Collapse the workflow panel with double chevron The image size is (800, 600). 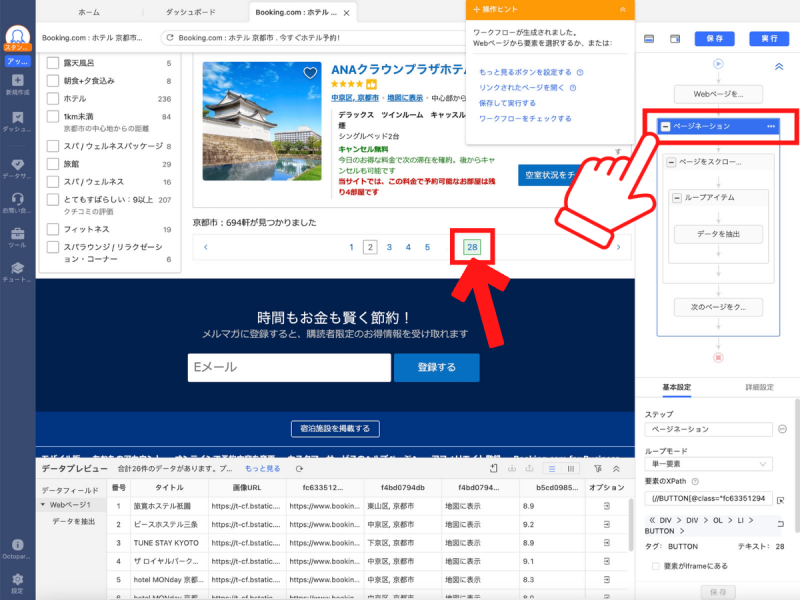[x=779, y=66]
